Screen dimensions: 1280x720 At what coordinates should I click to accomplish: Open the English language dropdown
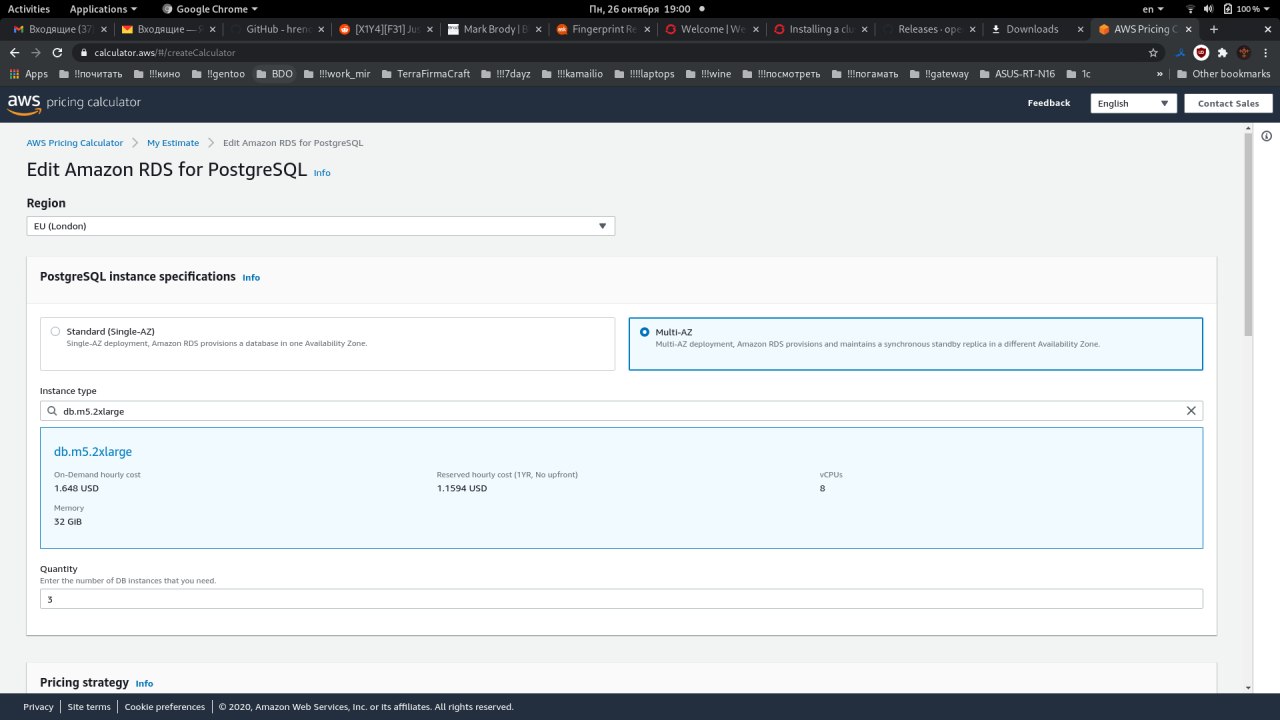coord(1134,103)
